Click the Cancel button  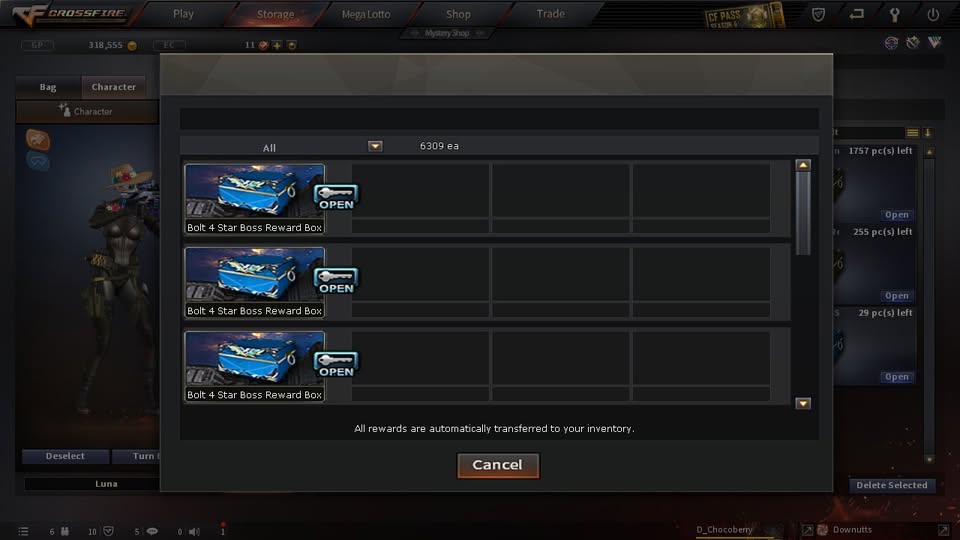(x=498, y=465)
